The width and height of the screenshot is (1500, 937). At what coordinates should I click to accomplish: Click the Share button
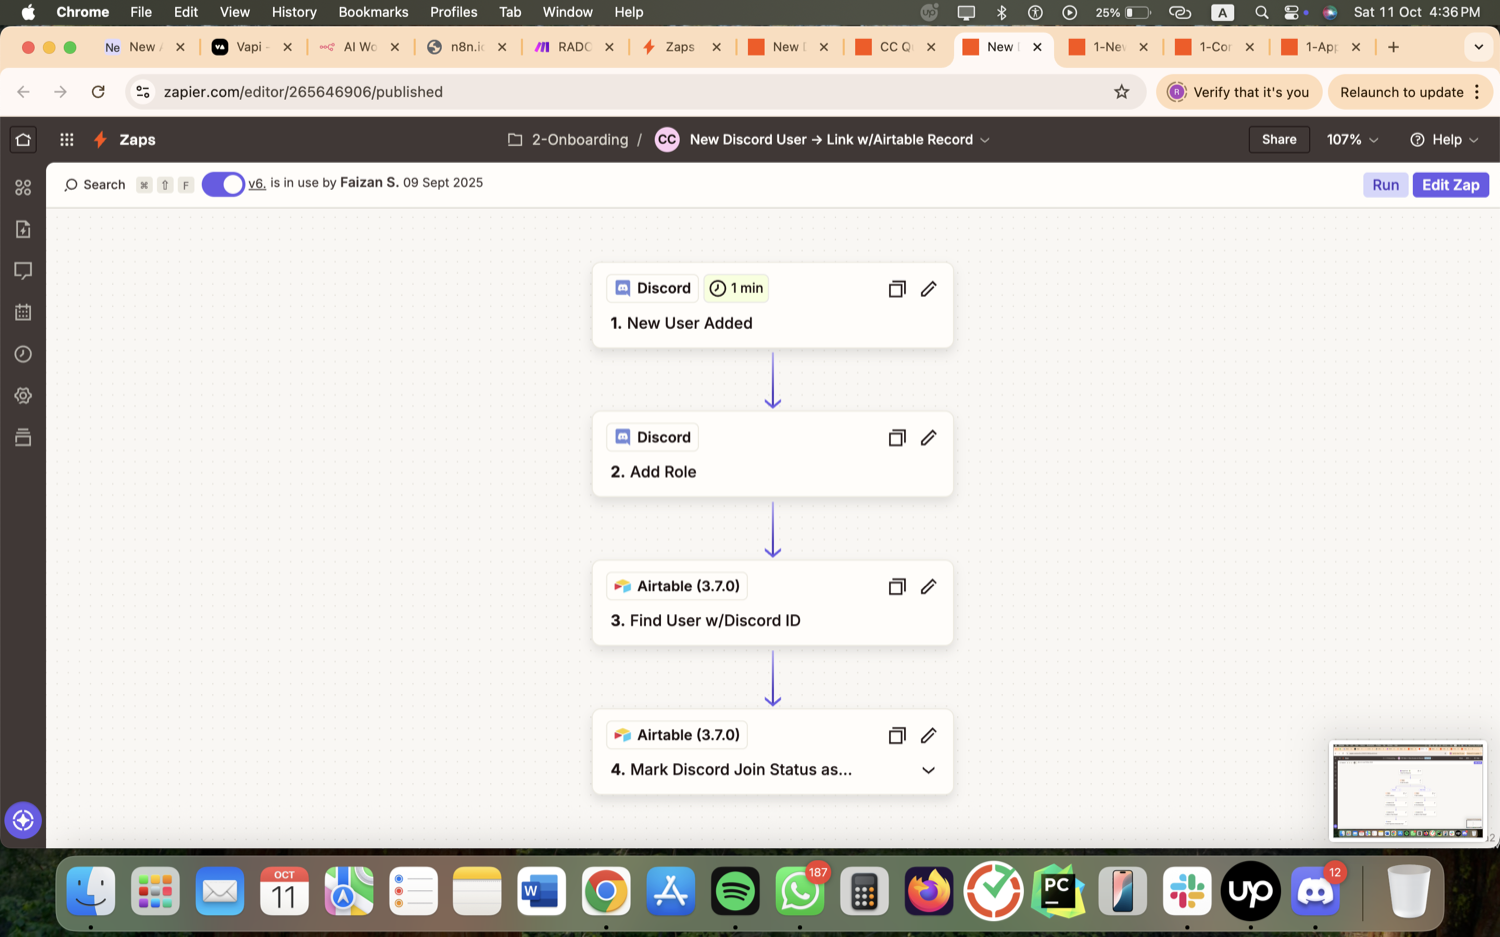[x=1279, y=140]
